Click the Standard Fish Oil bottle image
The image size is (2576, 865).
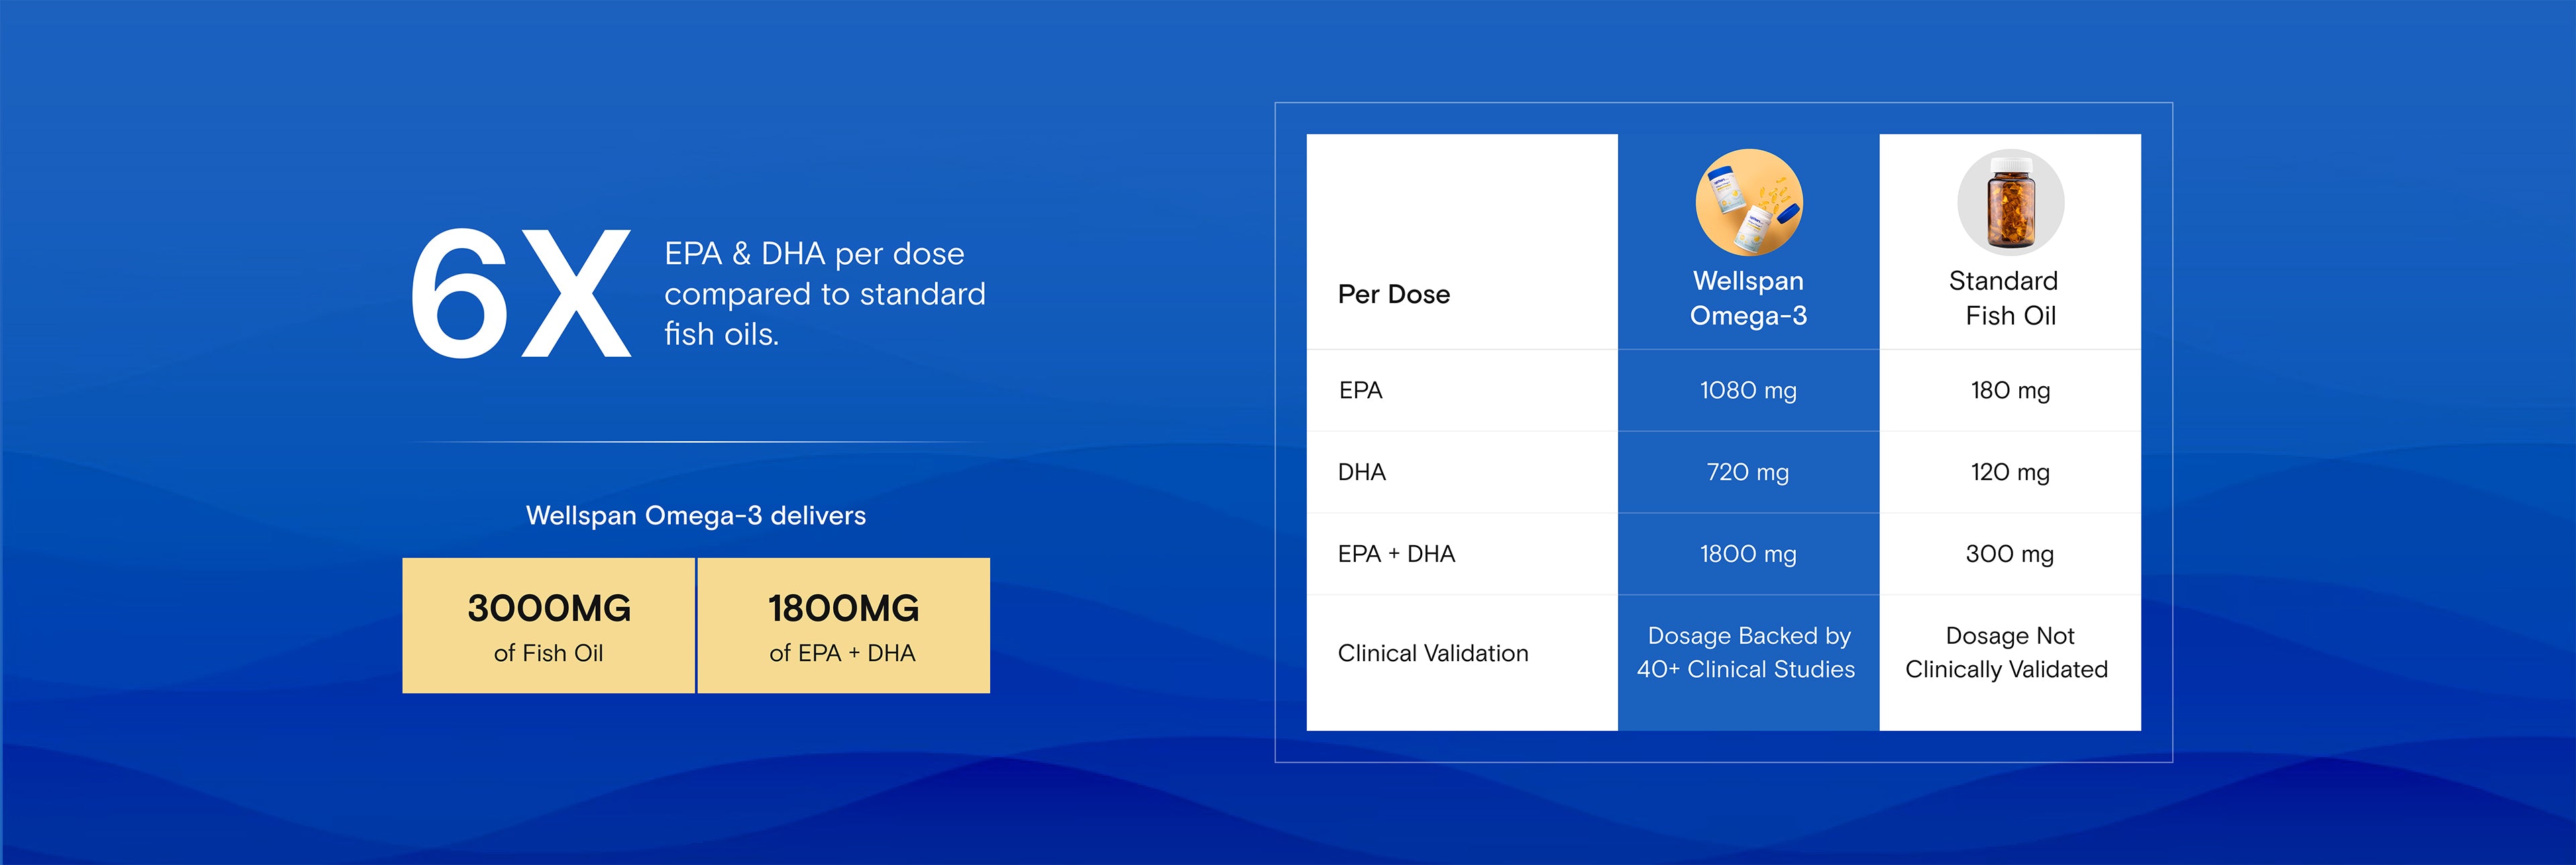pyautogui.click(x=2010, y=202)
